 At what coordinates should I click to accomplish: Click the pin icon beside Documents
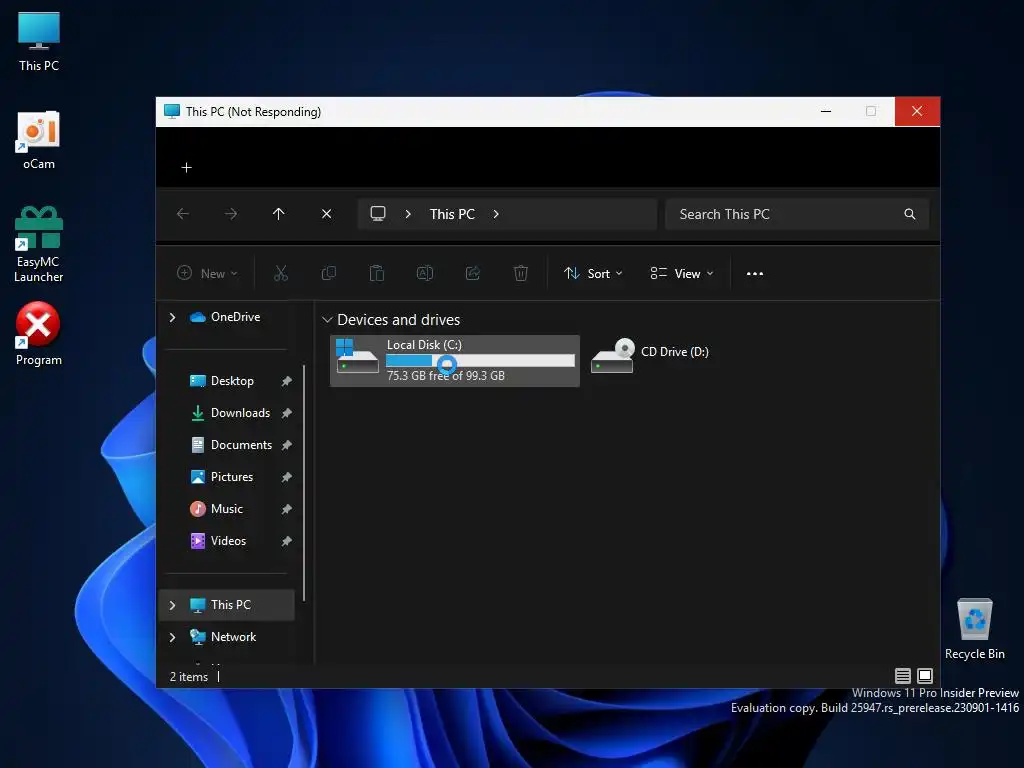click(286, 445)
